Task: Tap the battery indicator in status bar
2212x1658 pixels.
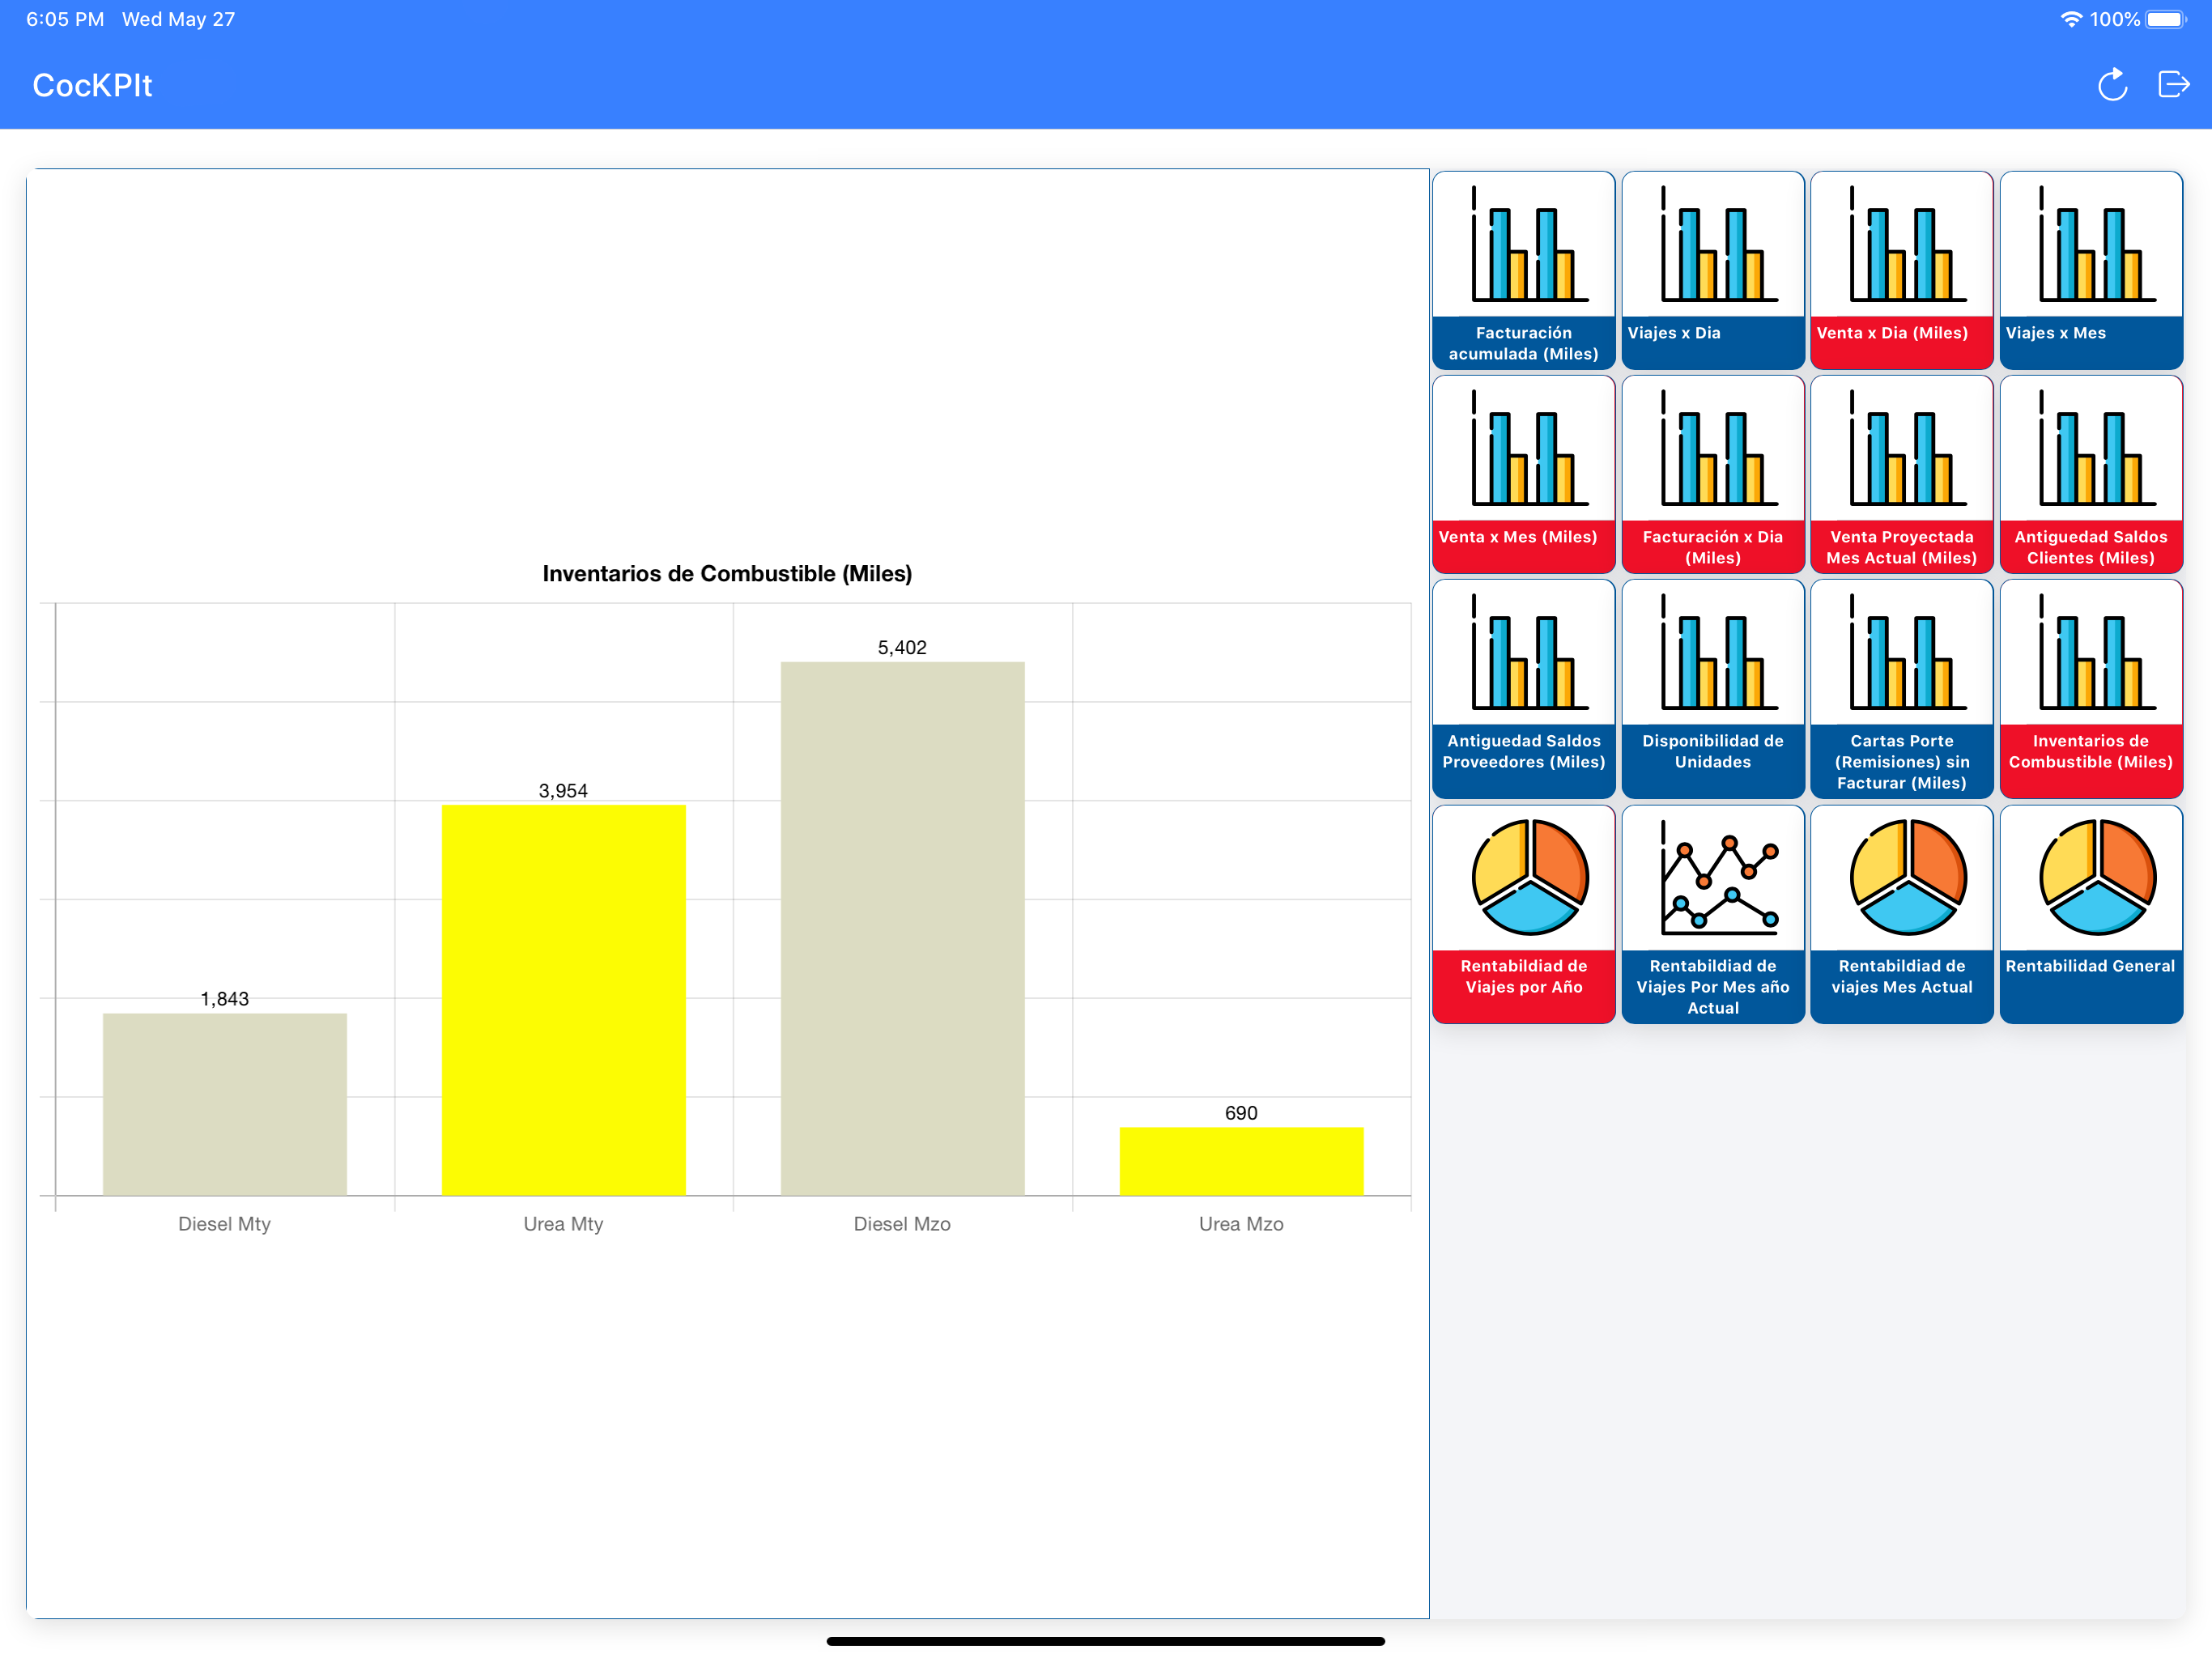Action: (2167, 19)
